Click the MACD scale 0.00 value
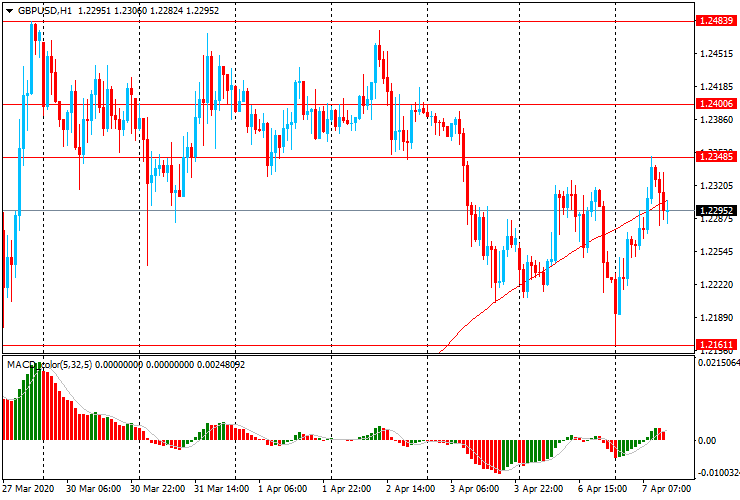Screen dimensions: 740x500 (707, 441)
